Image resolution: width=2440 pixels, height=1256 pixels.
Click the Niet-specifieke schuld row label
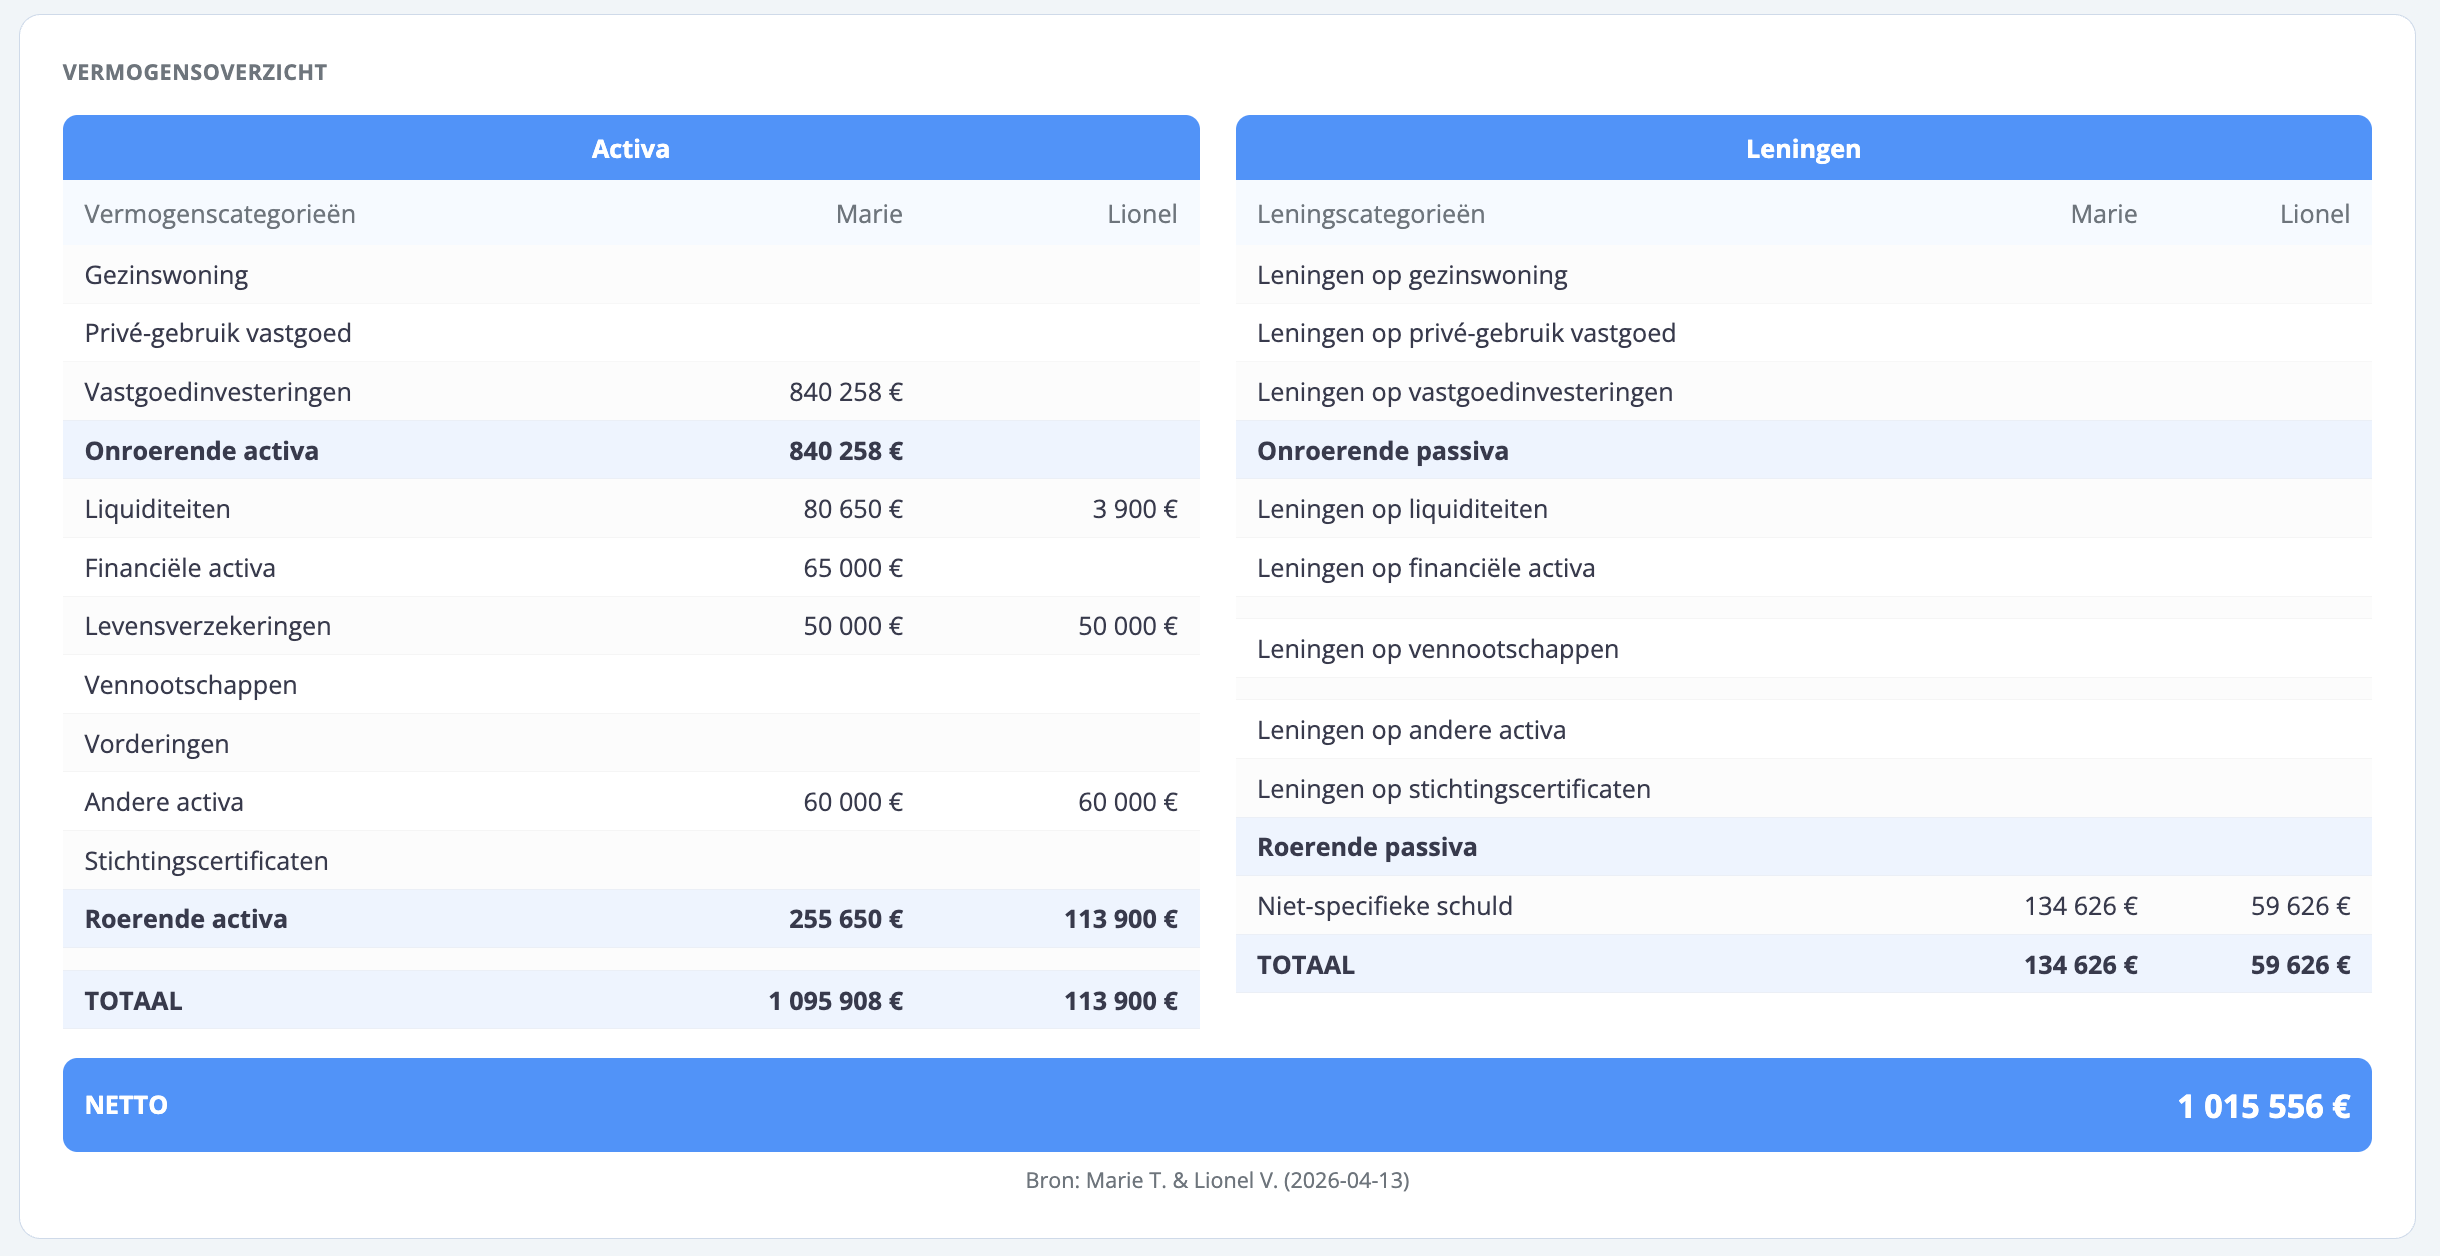click(x=1384, y=906)
